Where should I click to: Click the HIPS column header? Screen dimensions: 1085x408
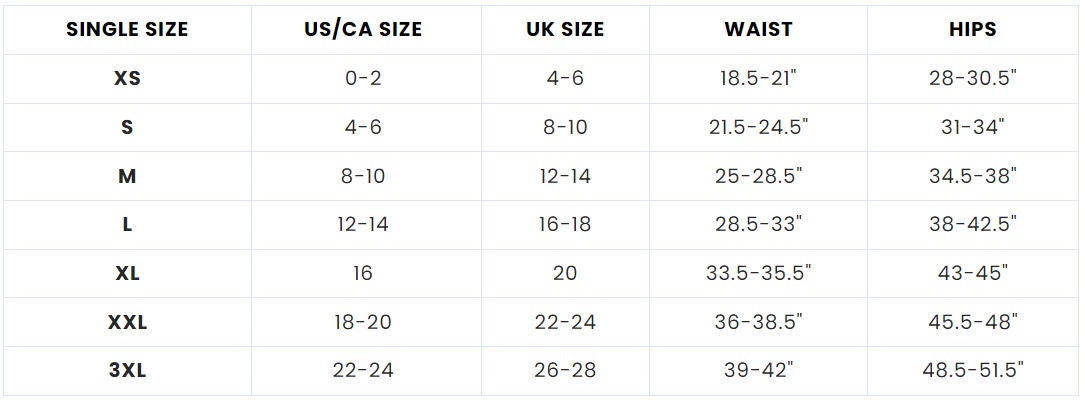[972, 29]
